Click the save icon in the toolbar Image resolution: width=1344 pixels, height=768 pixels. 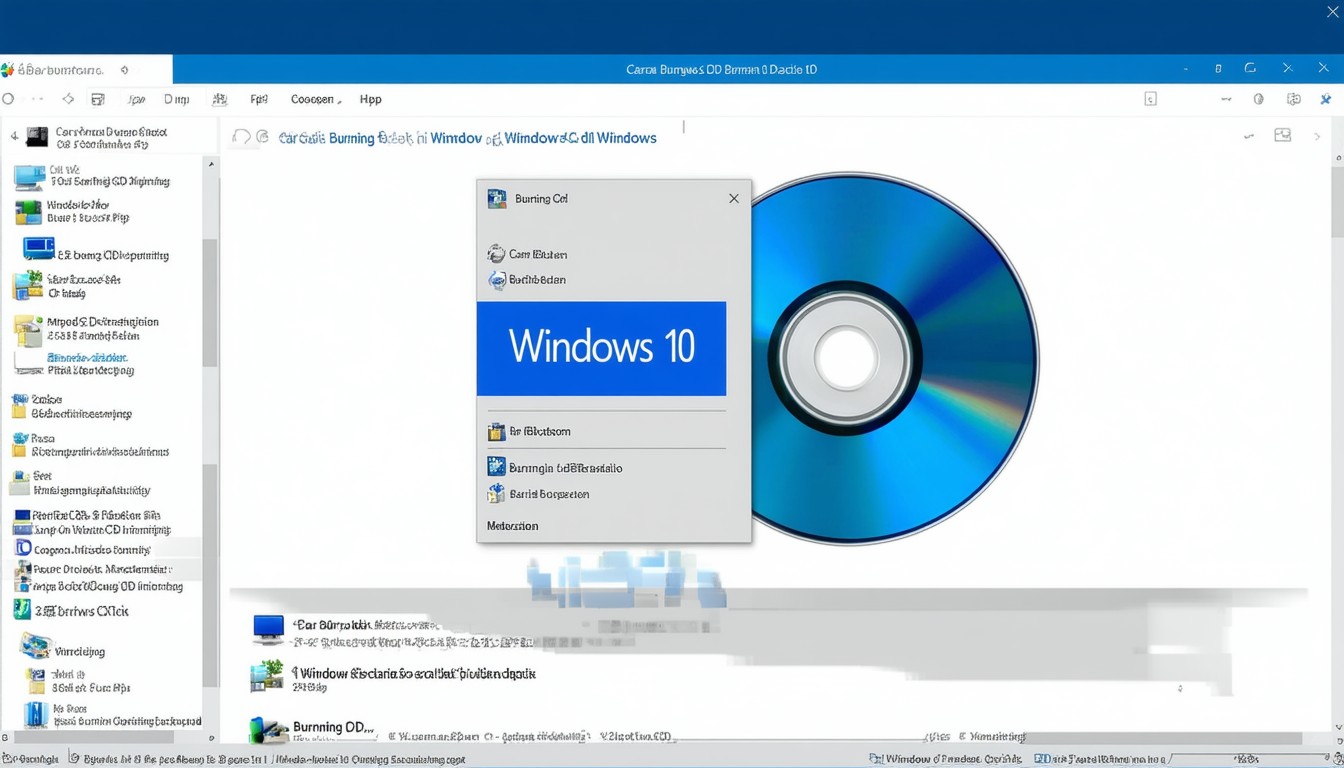[97, 100]
